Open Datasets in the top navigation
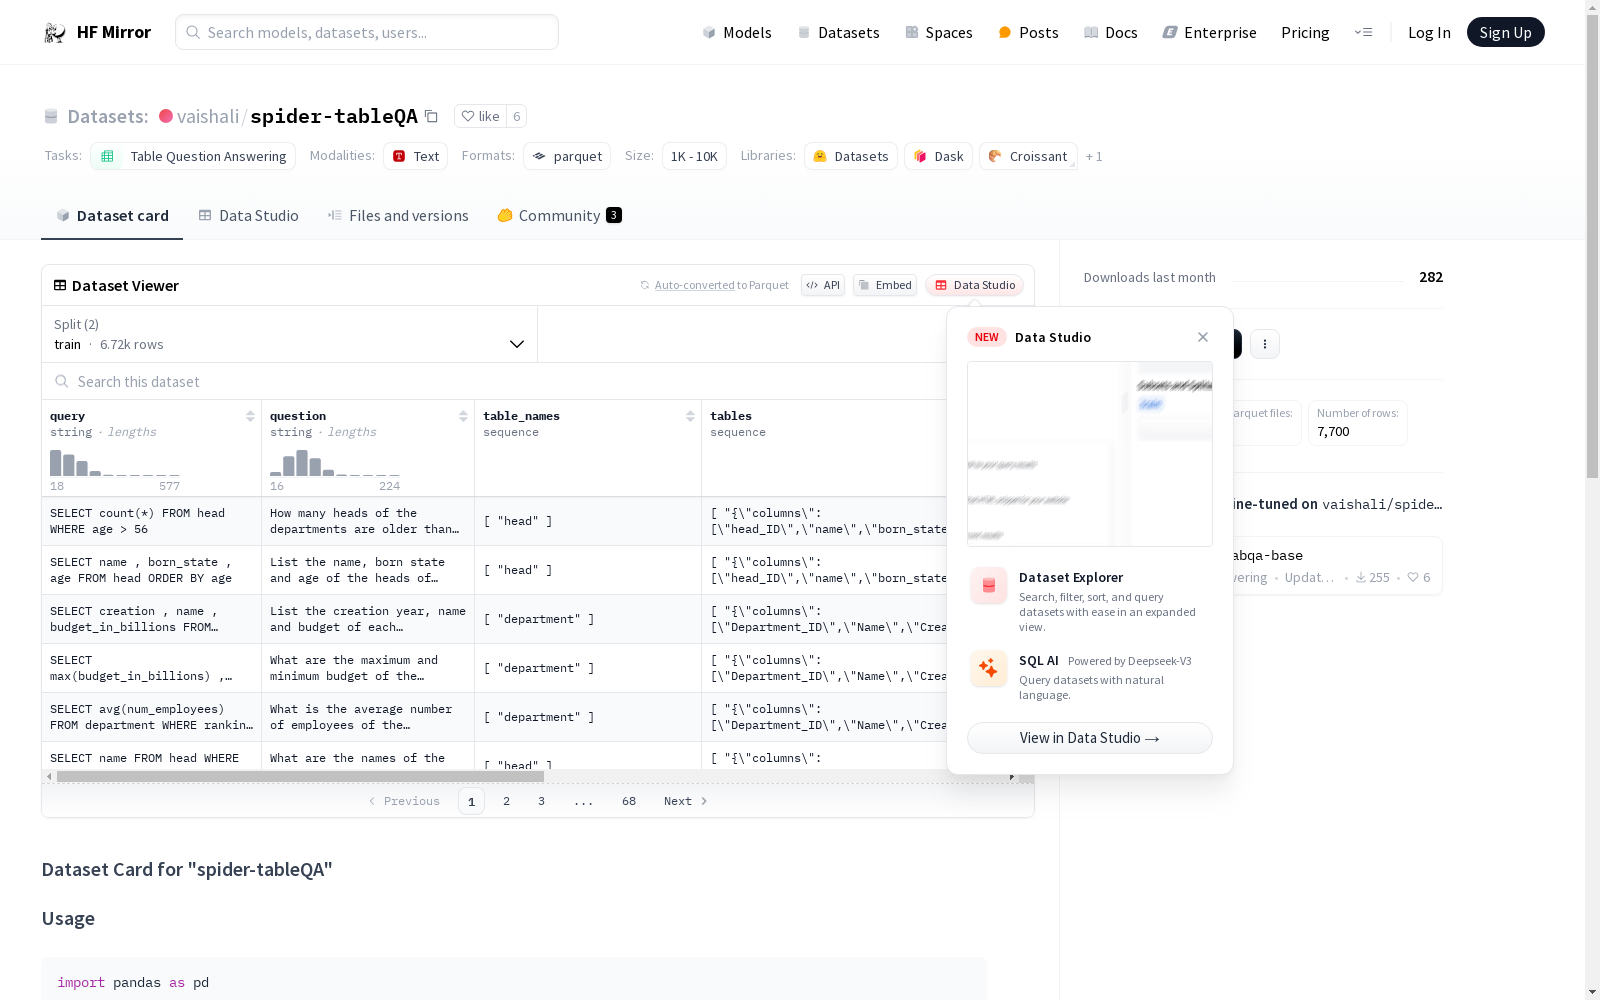This screenshot has width=1600, height=1000. pos(838,32)
